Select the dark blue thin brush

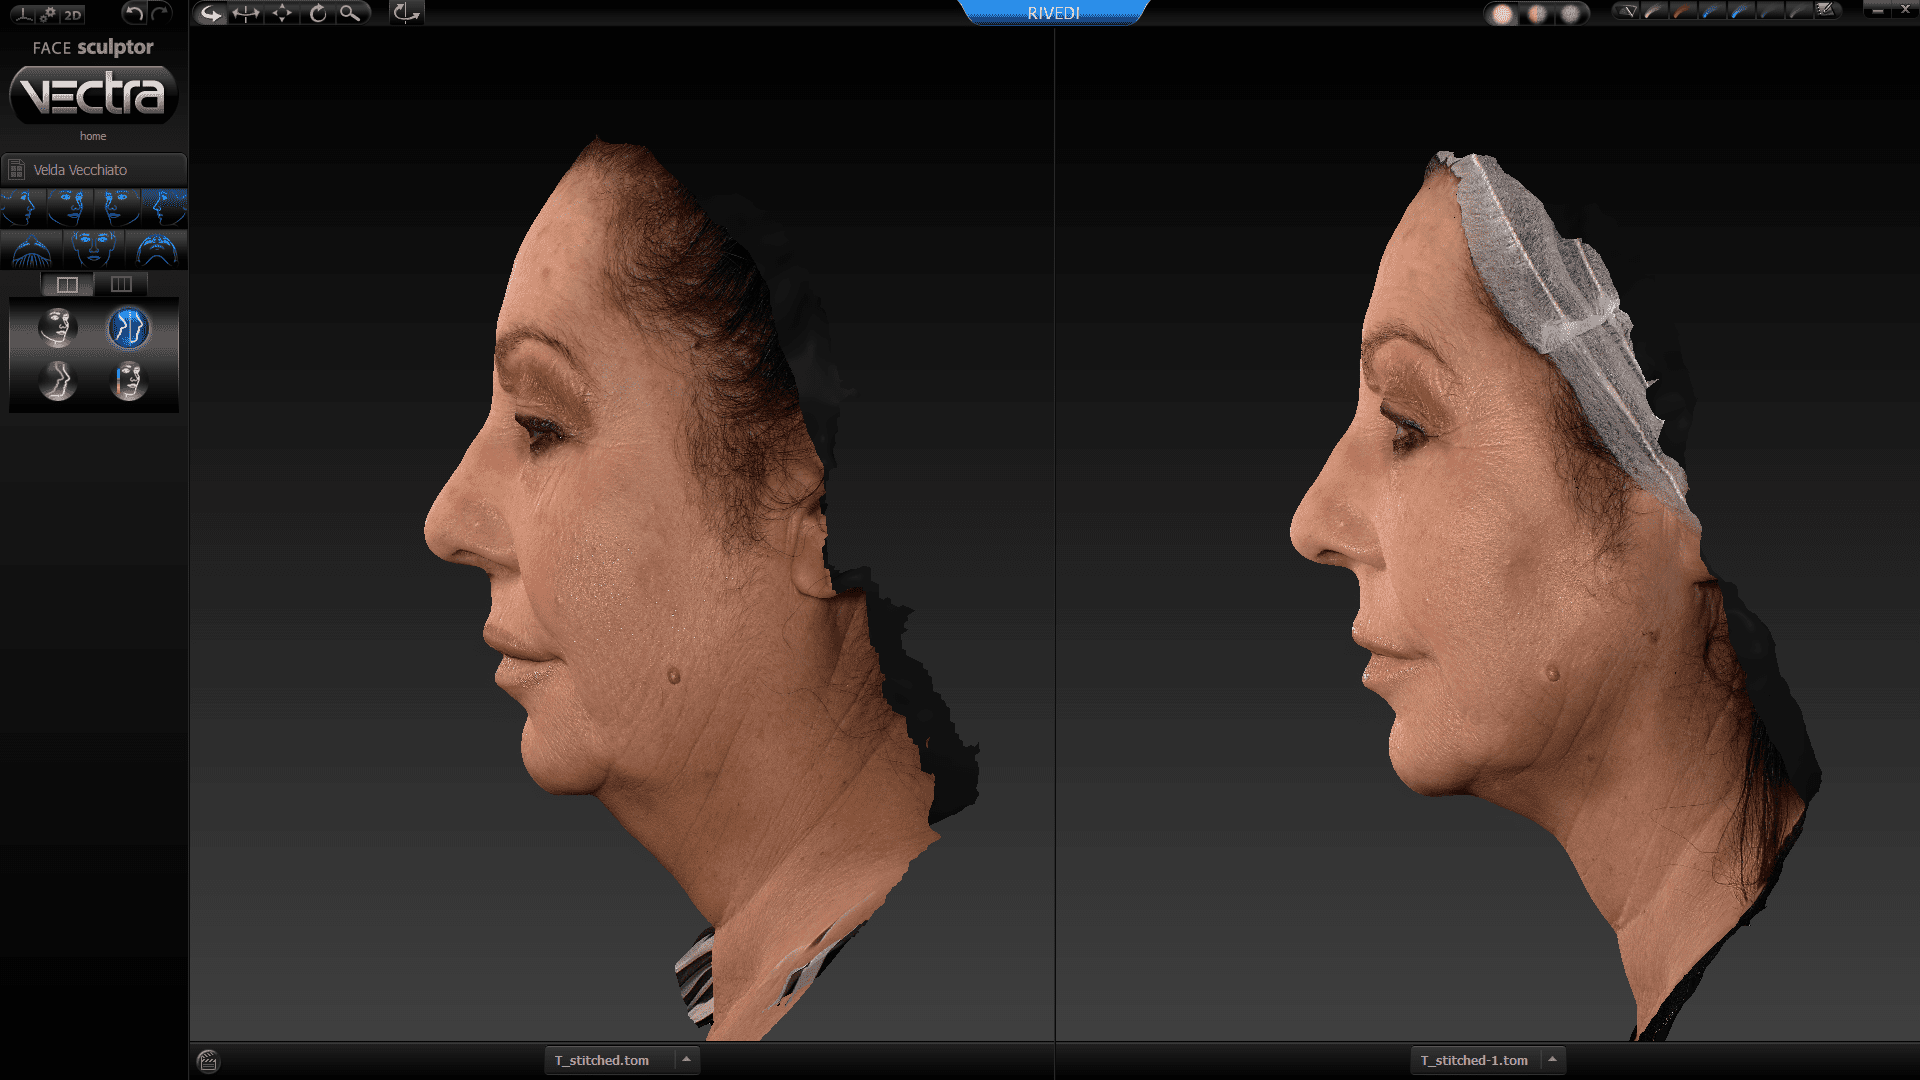(1770, 11)
